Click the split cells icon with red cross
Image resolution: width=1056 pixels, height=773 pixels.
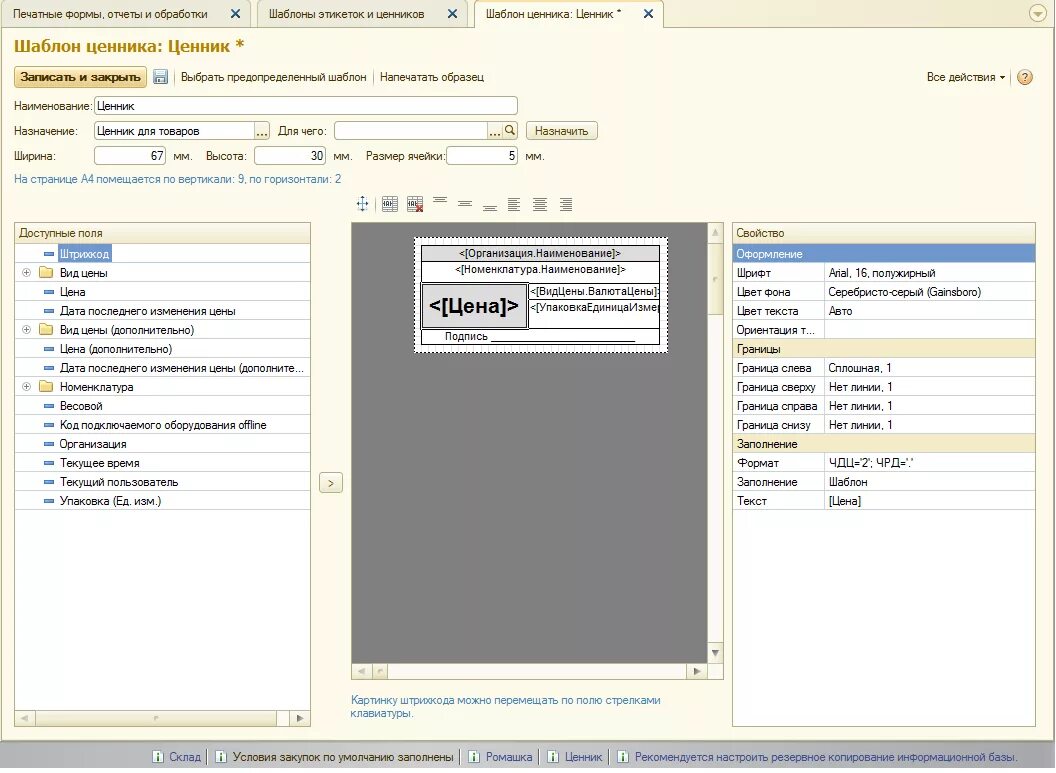click(415, 204)
